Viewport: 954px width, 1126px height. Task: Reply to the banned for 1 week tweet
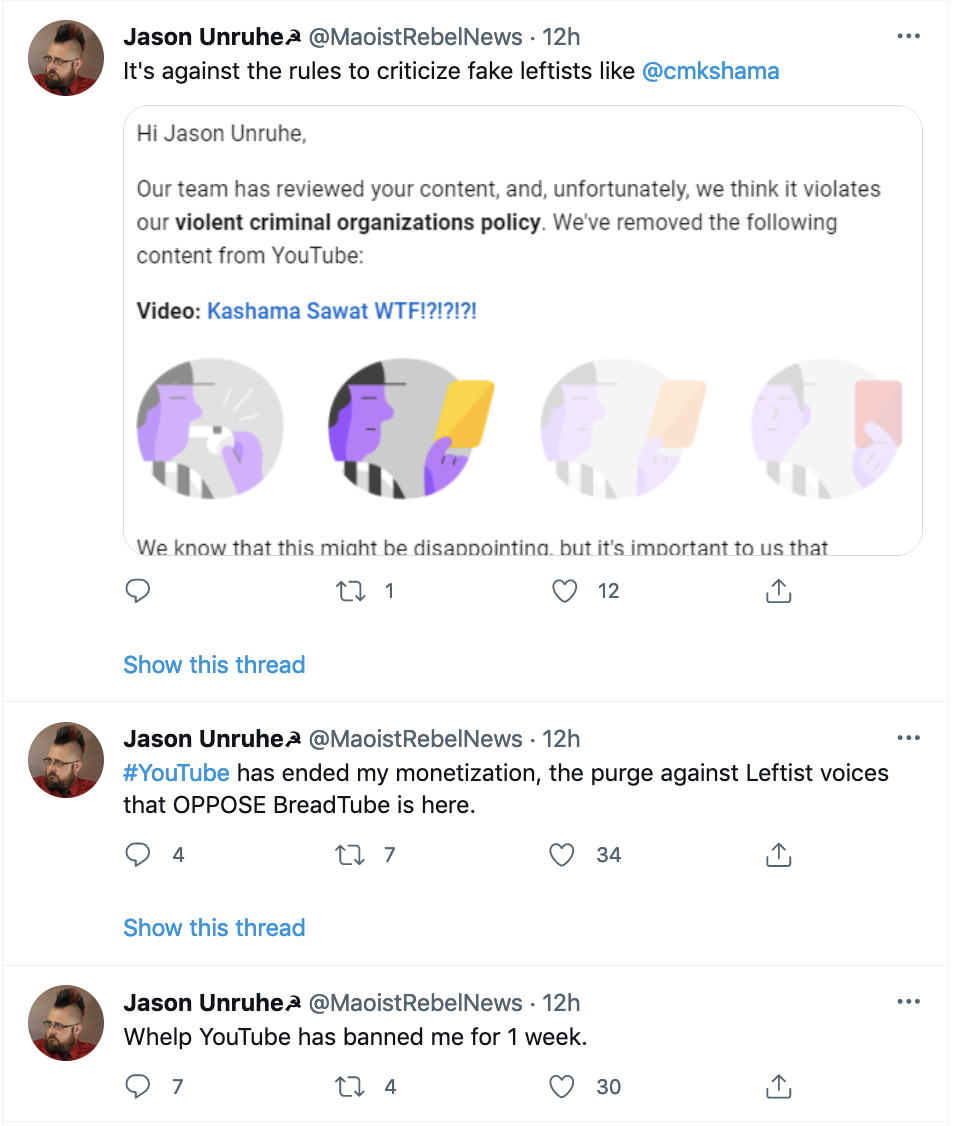click(x=138, y=1086)
